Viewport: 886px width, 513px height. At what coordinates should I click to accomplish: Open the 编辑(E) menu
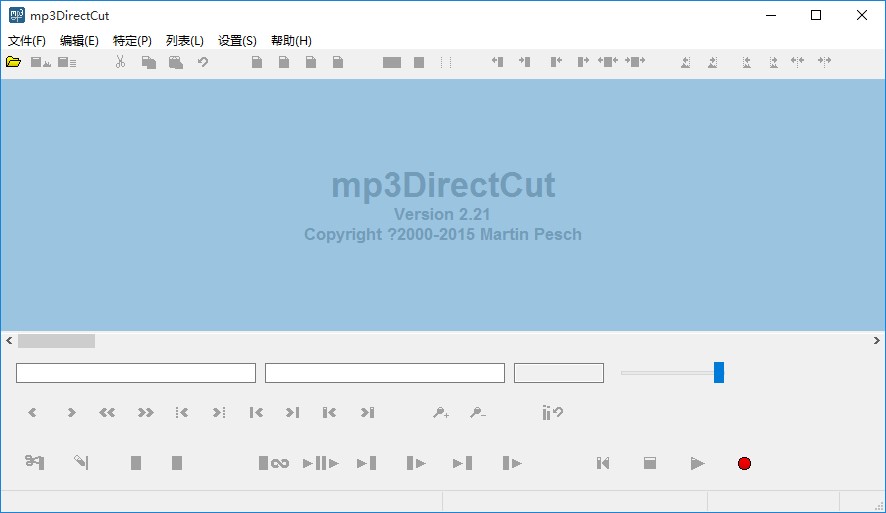click(79, 41)
